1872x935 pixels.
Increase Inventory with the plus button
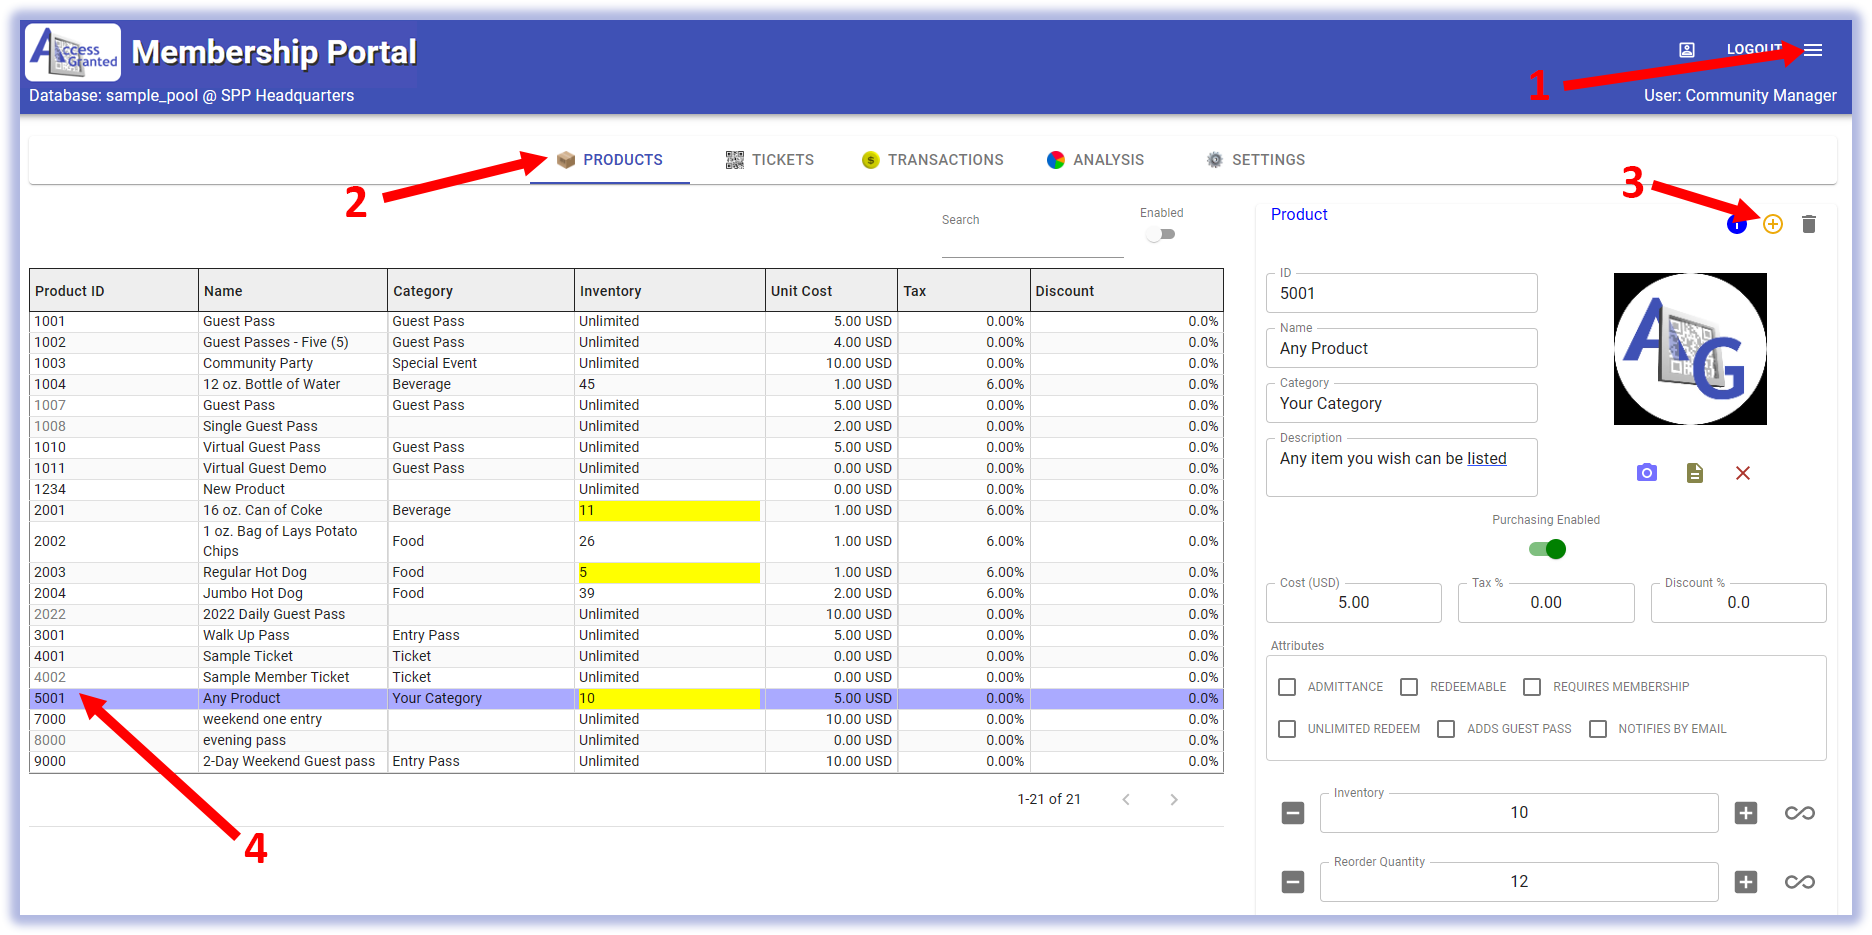(1745, 813)
